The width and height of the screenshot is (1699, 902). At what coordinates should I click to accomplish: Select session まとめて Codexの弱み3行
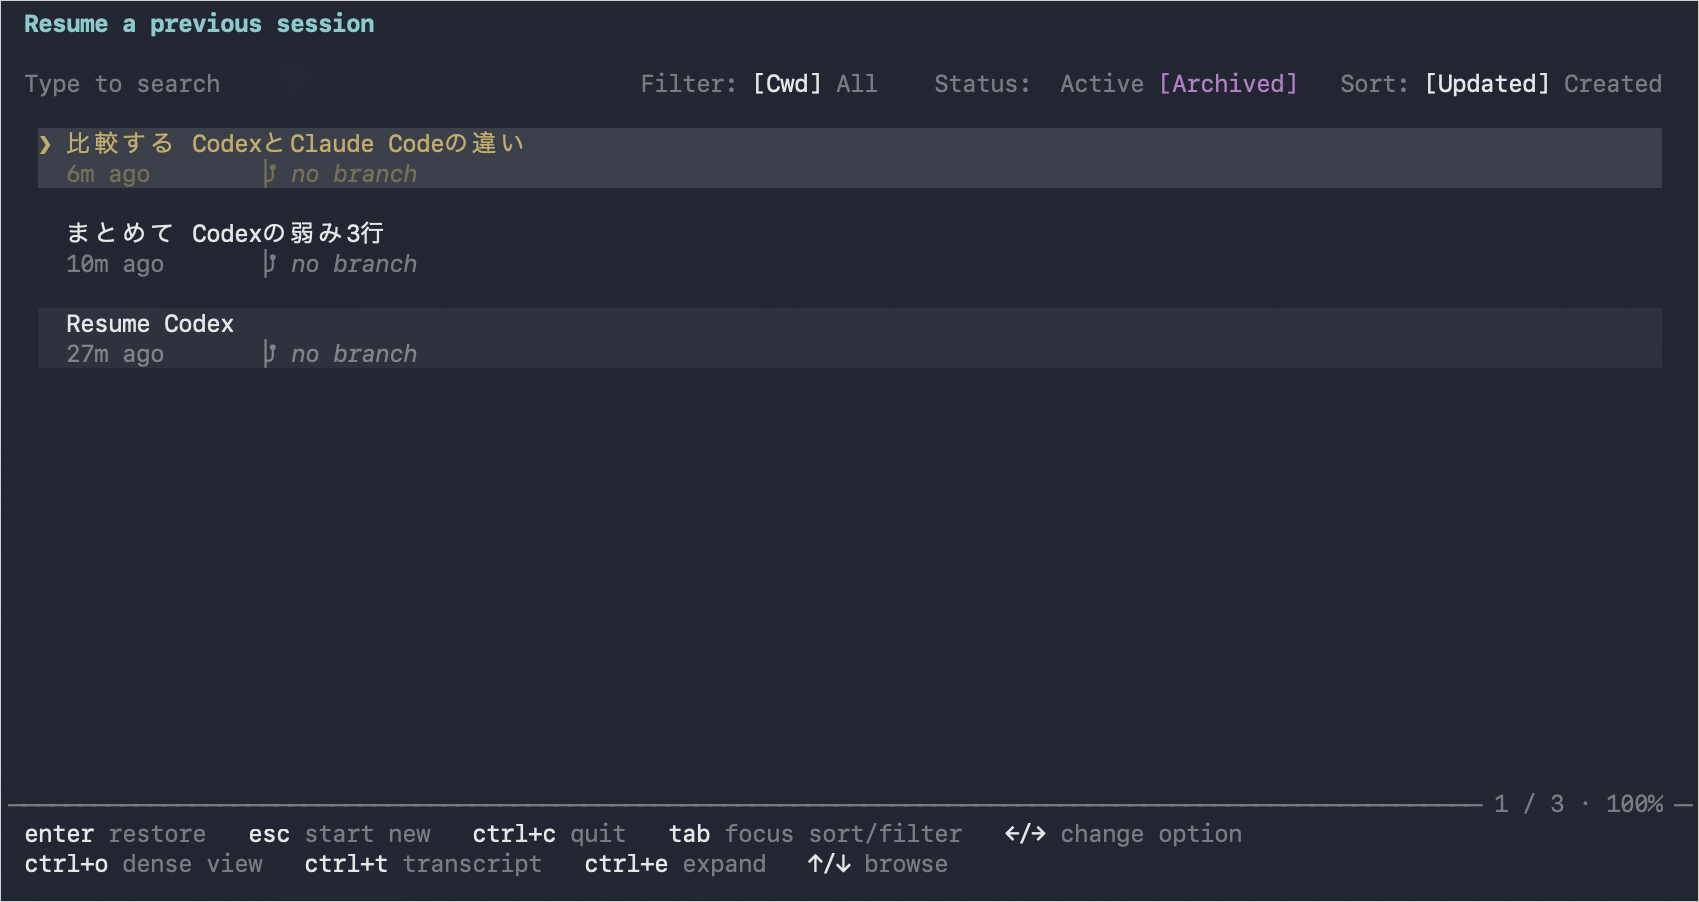pos(850,248)
